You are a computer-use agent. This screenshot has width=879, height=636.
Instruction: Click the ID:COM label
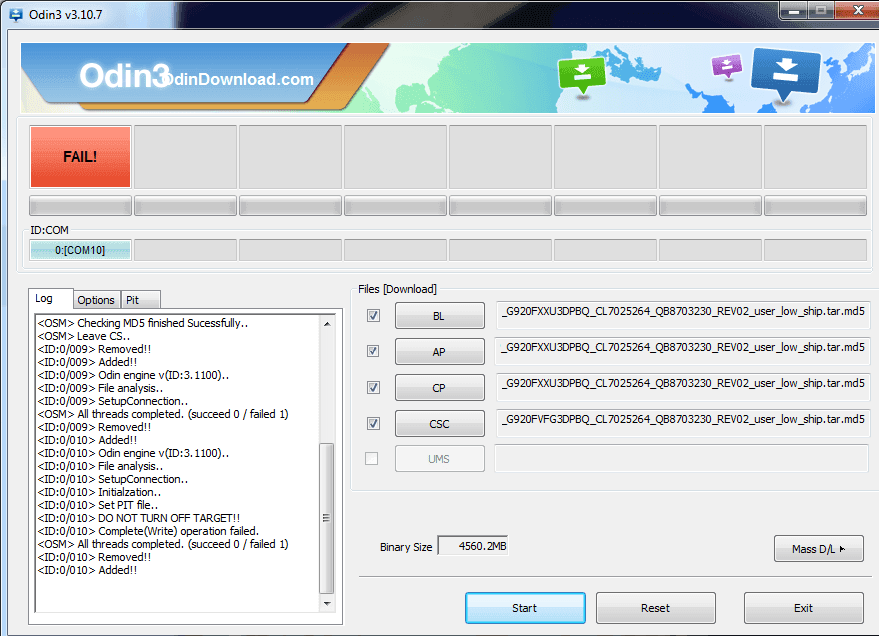pos(49,230)
